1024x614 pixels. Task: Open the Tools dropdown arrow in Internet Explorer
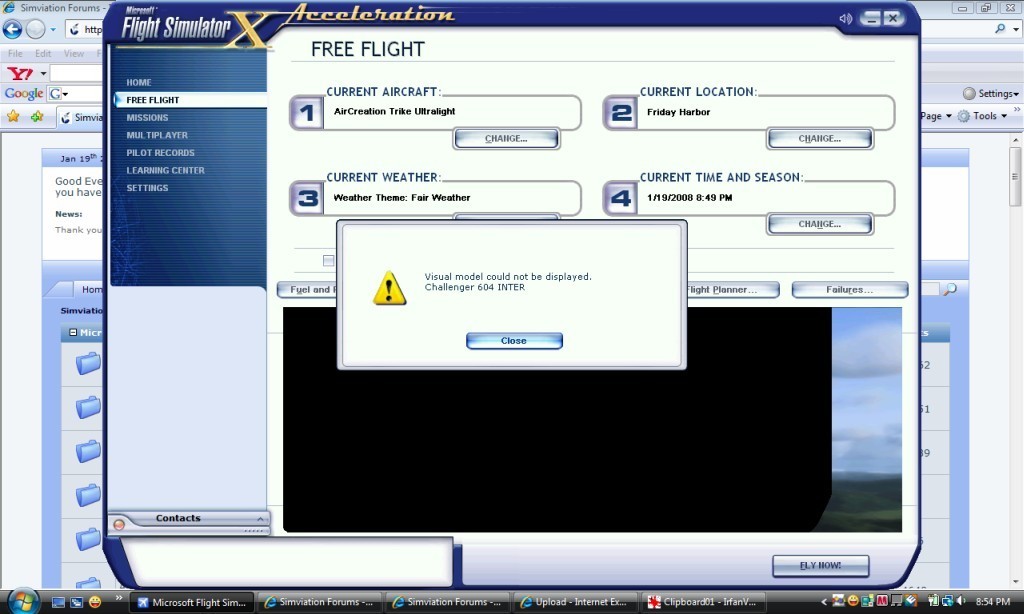pyautogui.click(x=1004, y=116)
